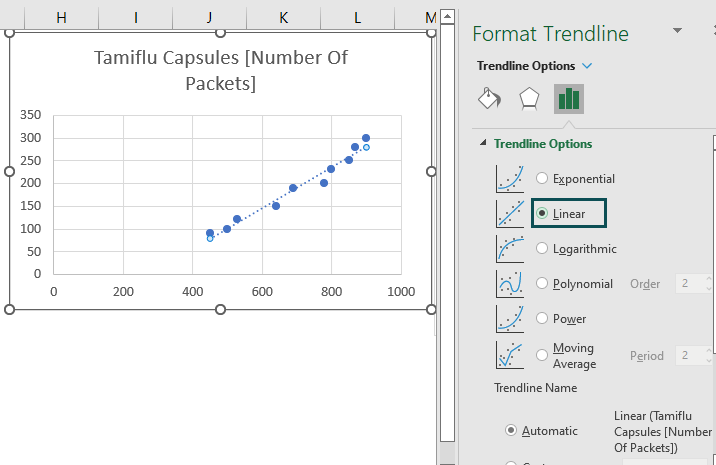The width and height of the screenshot is (716, 465).
Task: Click the chart's top-middle sizing handle
Action: click(x=220, y=32)
